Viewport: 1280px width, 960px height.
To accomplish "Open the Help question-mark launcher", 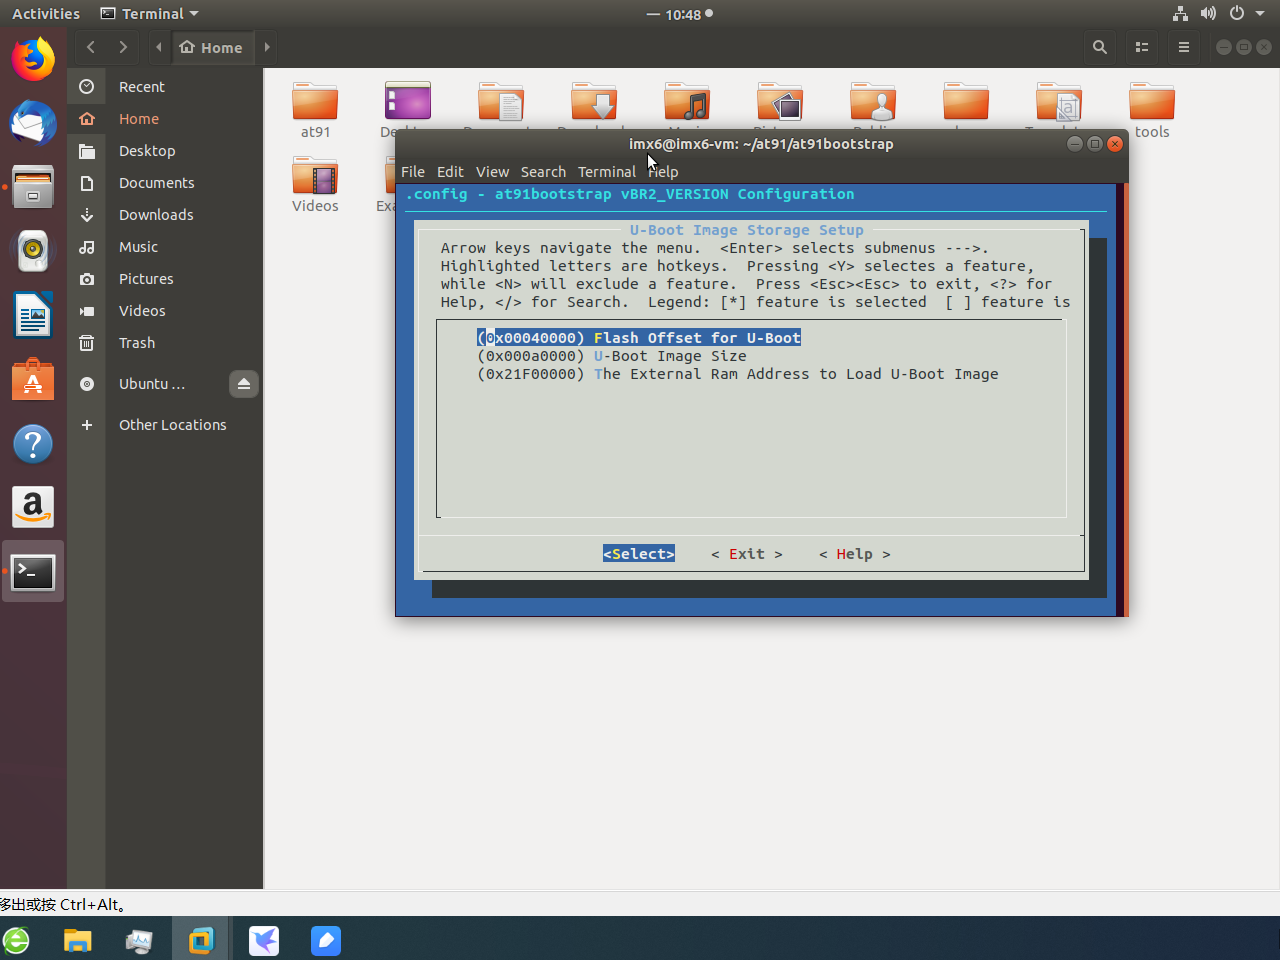I will [x=33, y=443].
